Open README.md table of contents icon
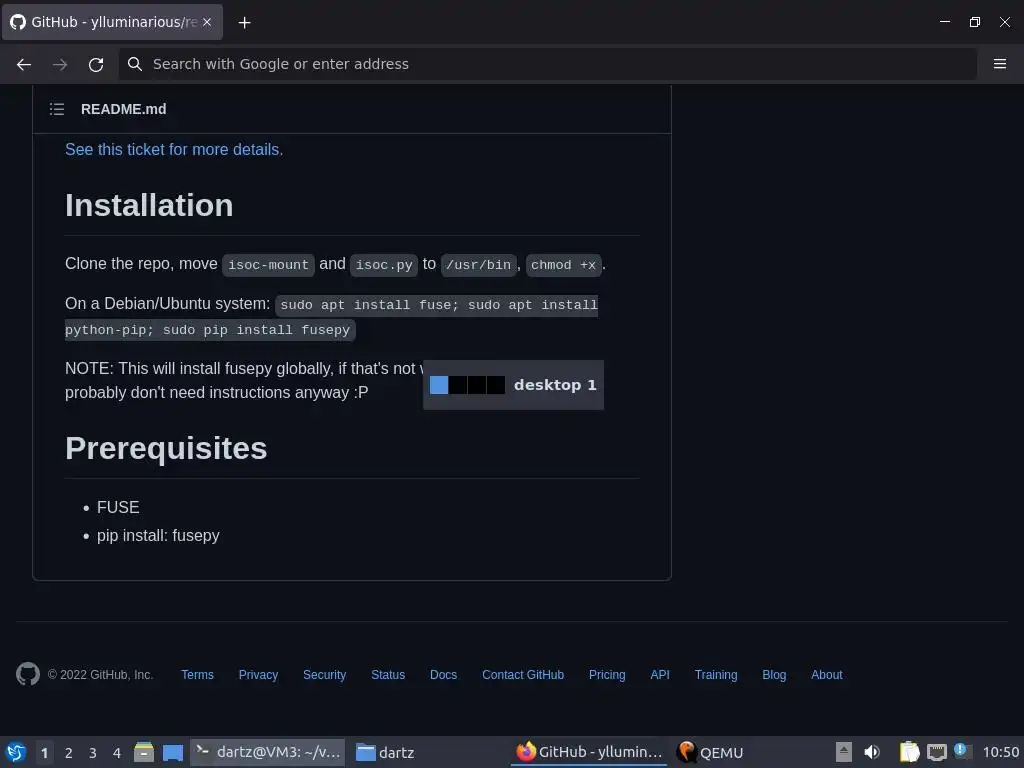The image size is (1024, 768). 57,109
